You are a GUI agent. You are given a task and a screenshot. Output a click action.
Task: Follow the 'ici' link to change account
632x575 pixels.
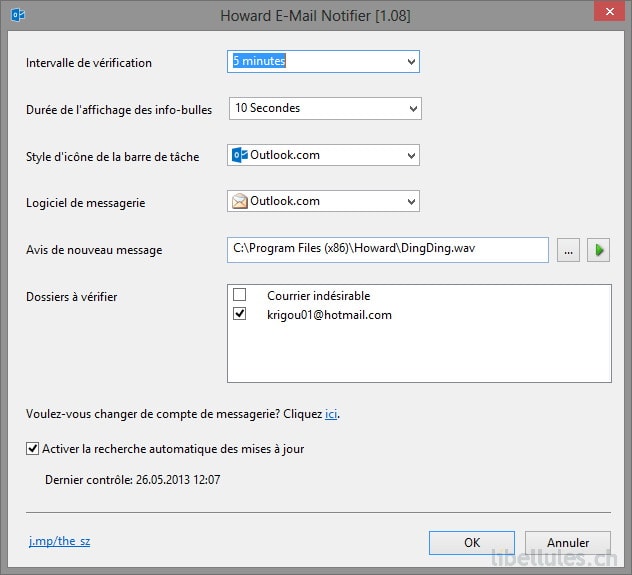331,414
